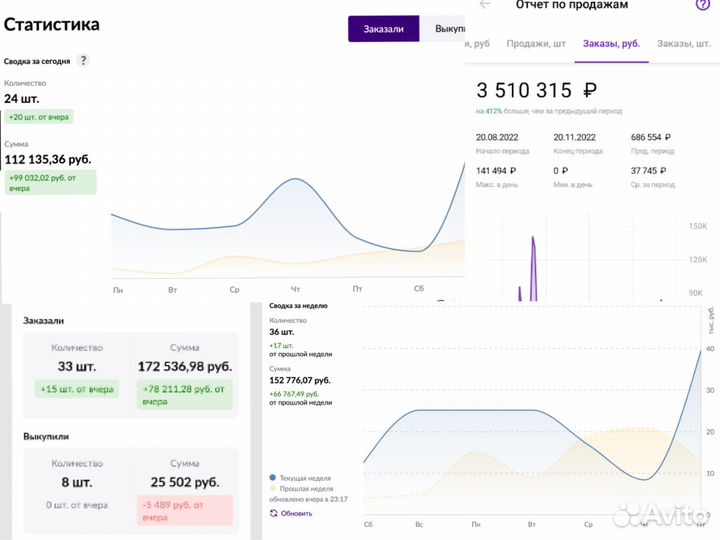The height and width of the screenshot is (540, 720).
Task: Click the end date 20.11.2022
Action: coord(576,137)
